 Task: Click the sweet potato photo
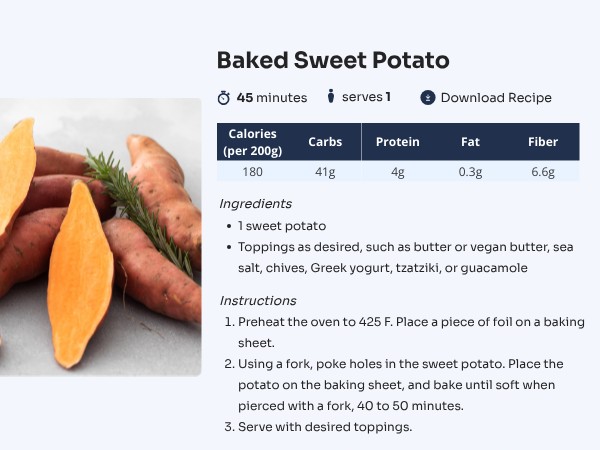click(x=100, y=235)
